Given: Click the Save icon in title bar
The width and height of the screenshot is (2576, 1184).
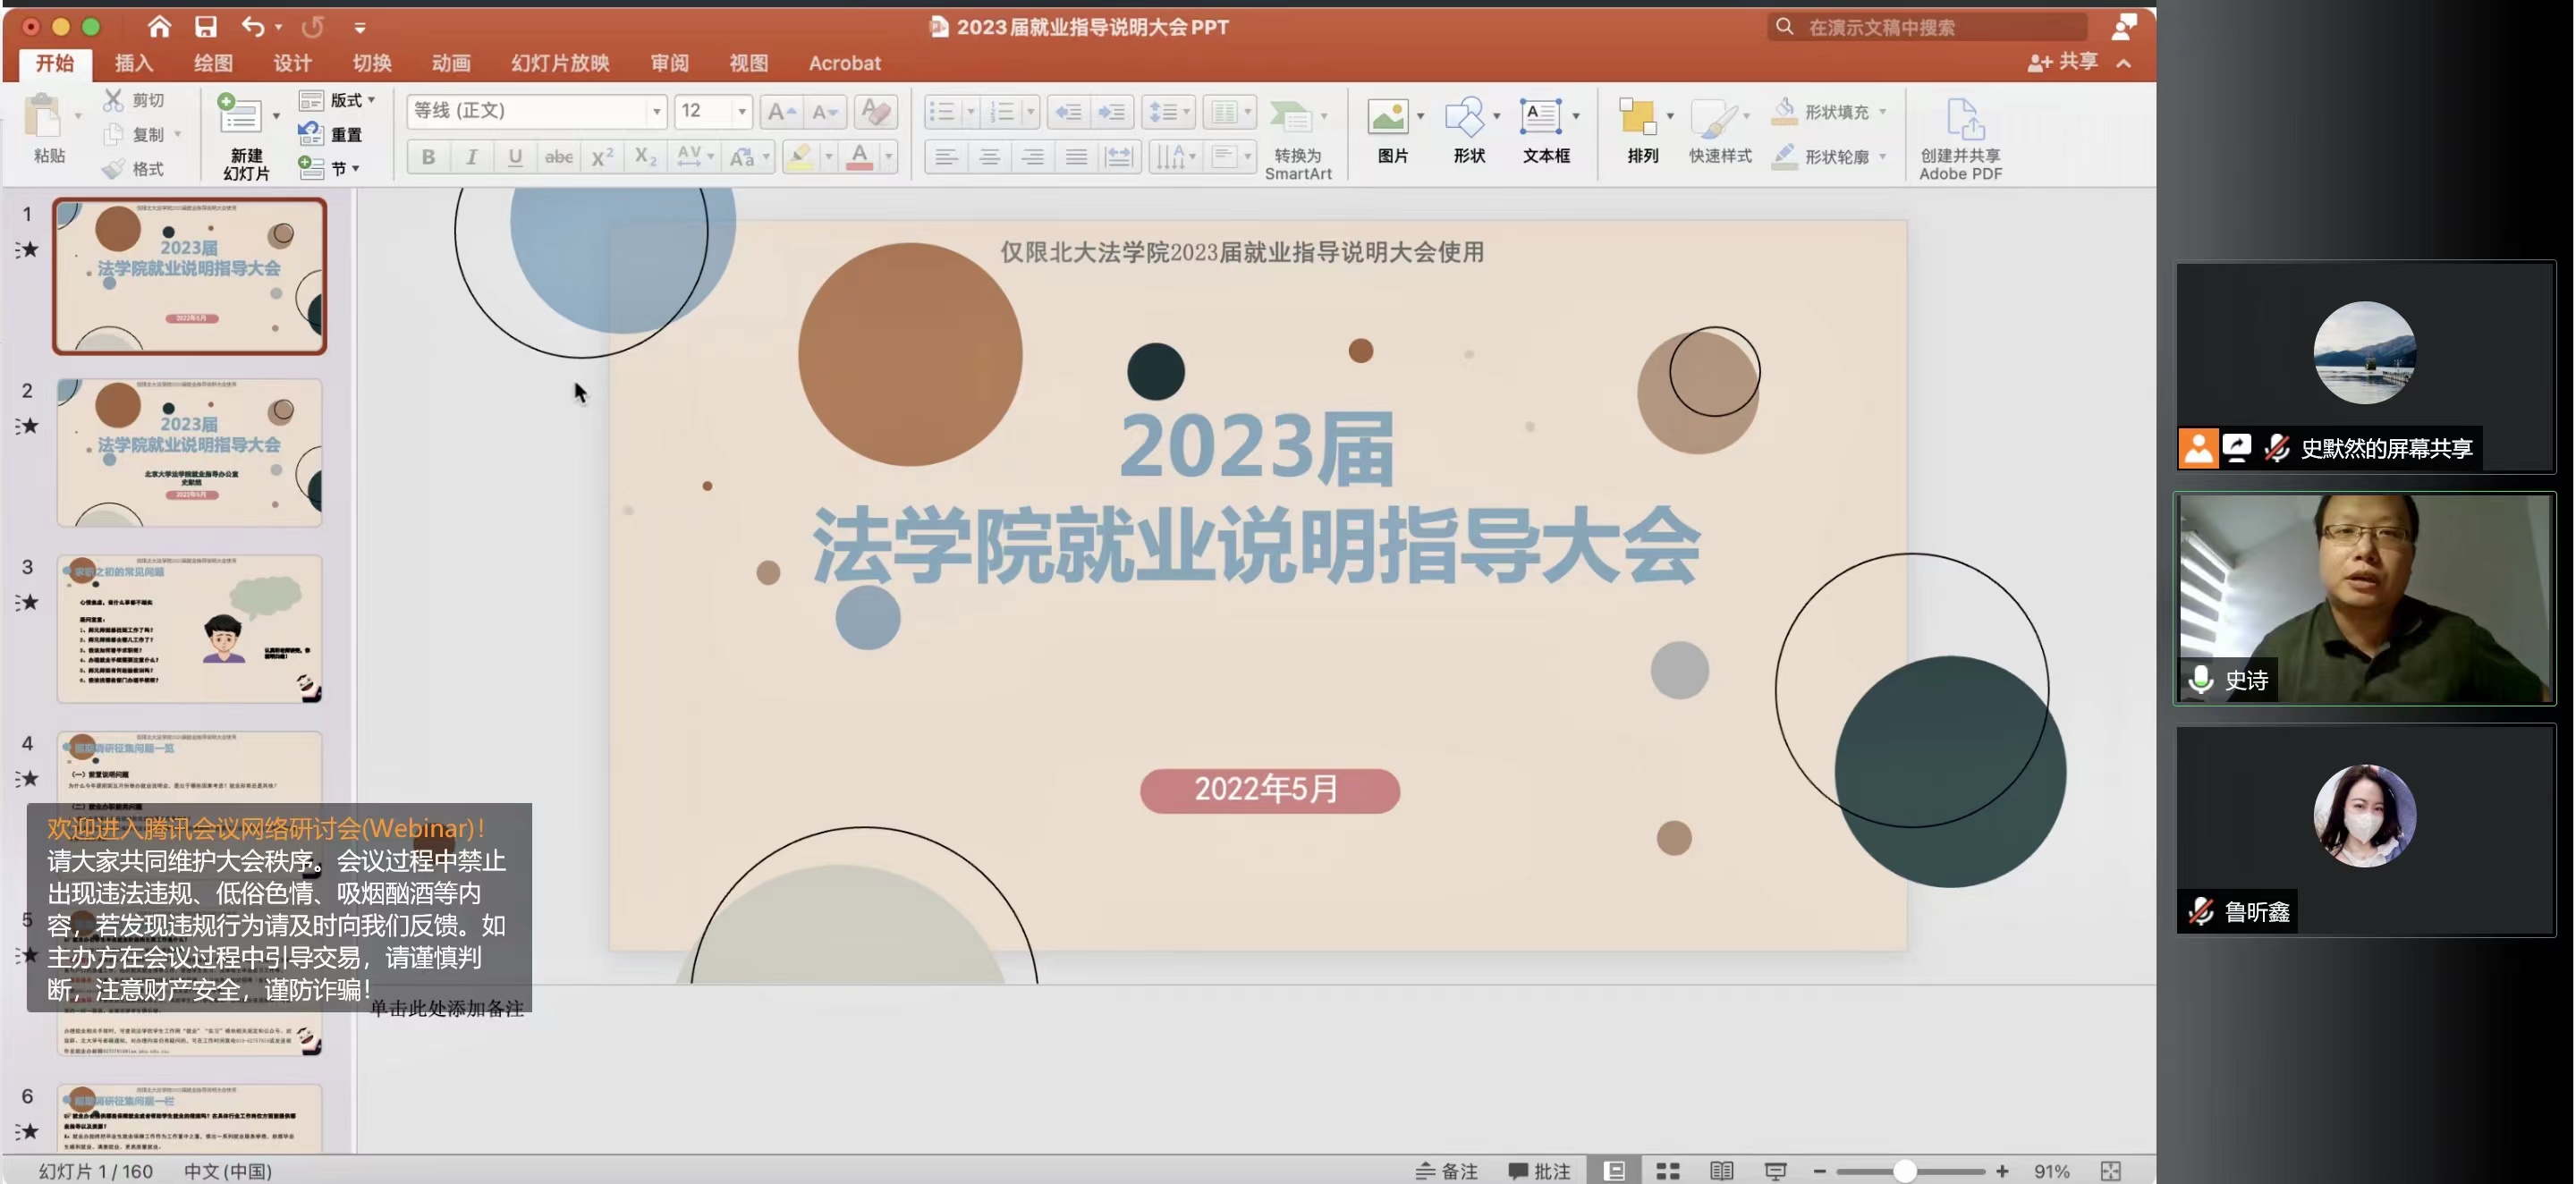Looking at the screenshot, I should (205, 27).
